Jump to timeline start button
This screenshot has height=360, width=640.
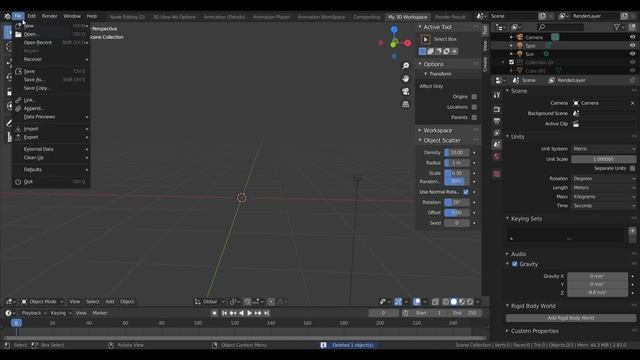224,313
